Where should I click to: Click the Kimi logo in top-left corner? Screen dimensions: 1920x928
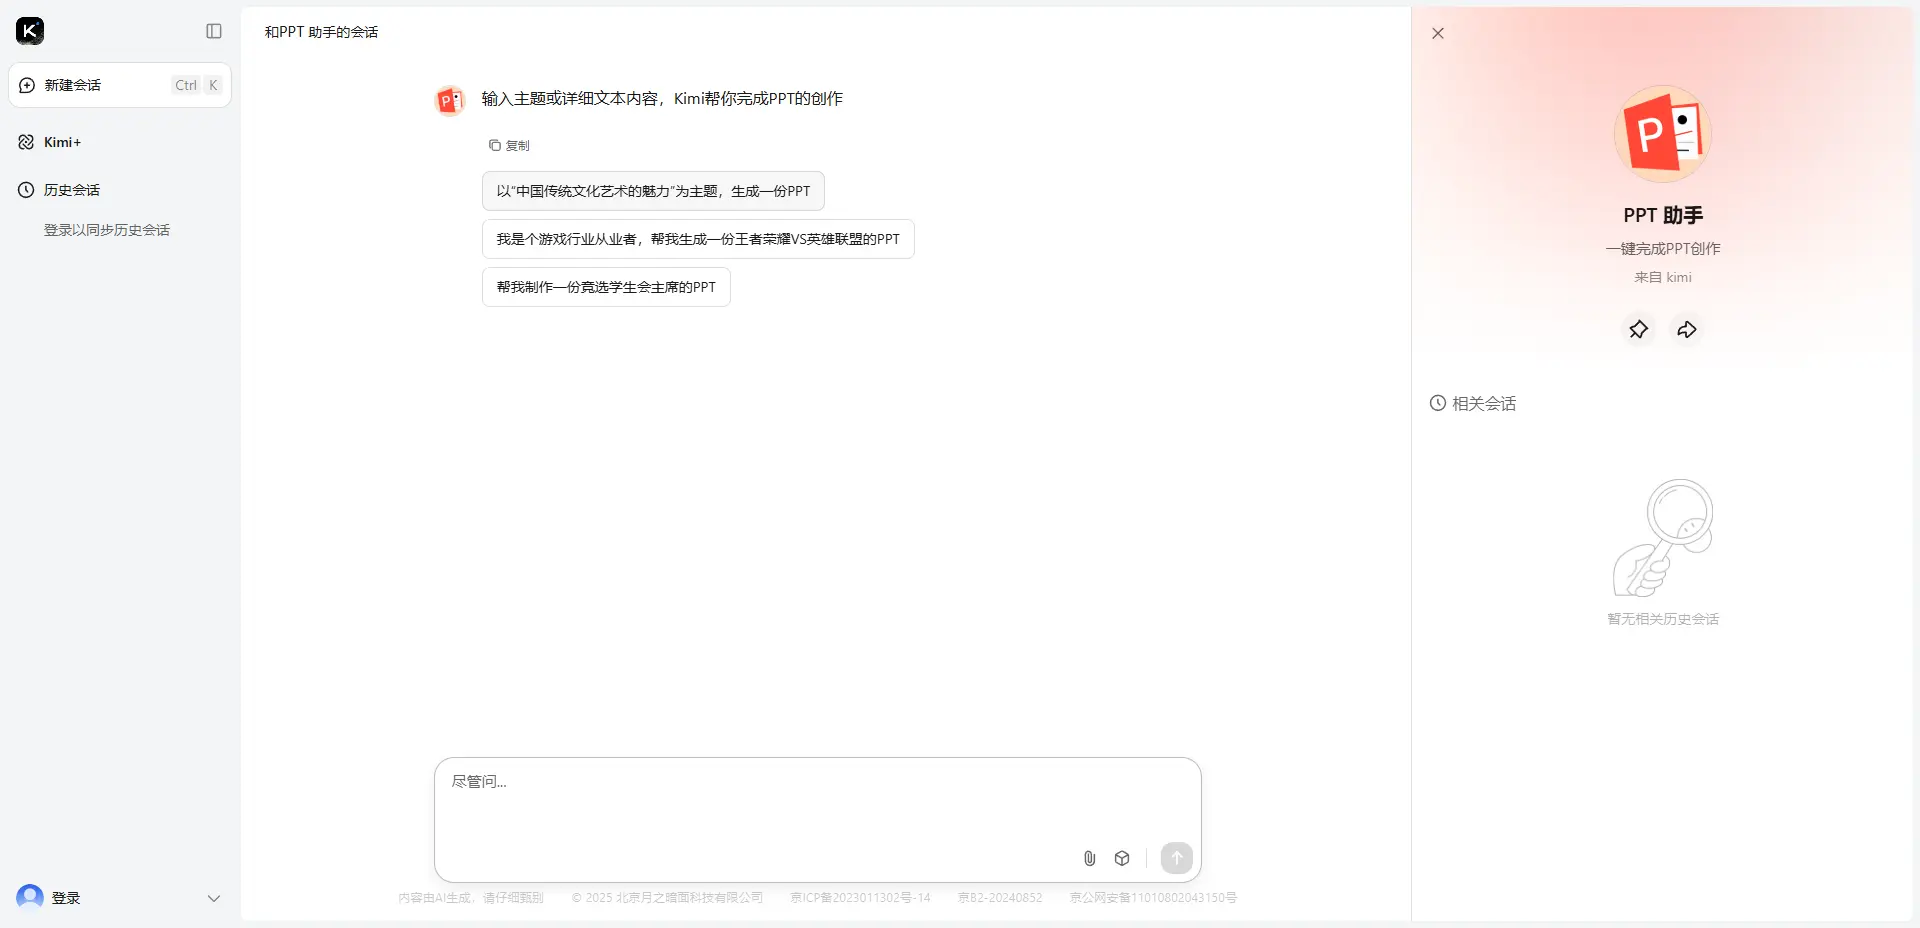[29, 30]
